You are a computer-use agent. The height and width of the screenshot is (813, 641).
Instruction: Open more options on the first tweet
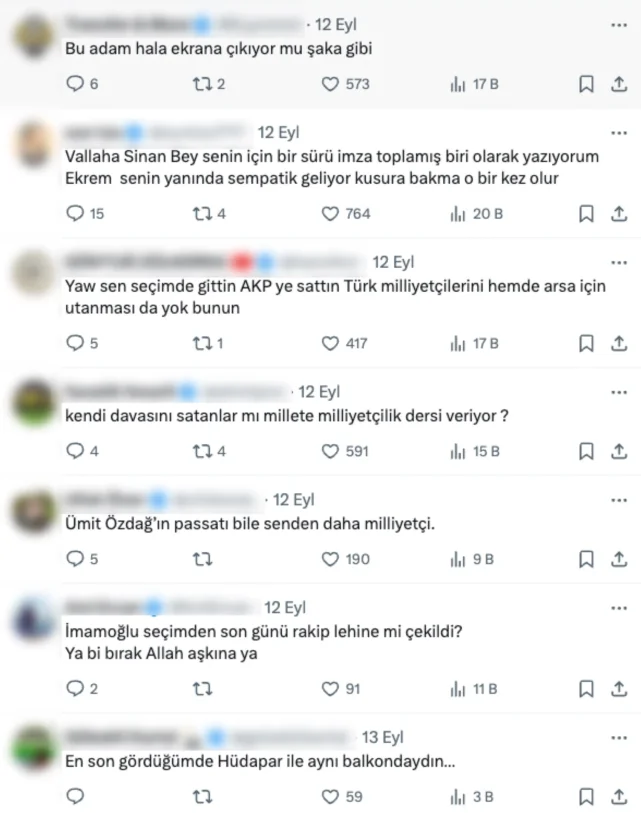619,25
